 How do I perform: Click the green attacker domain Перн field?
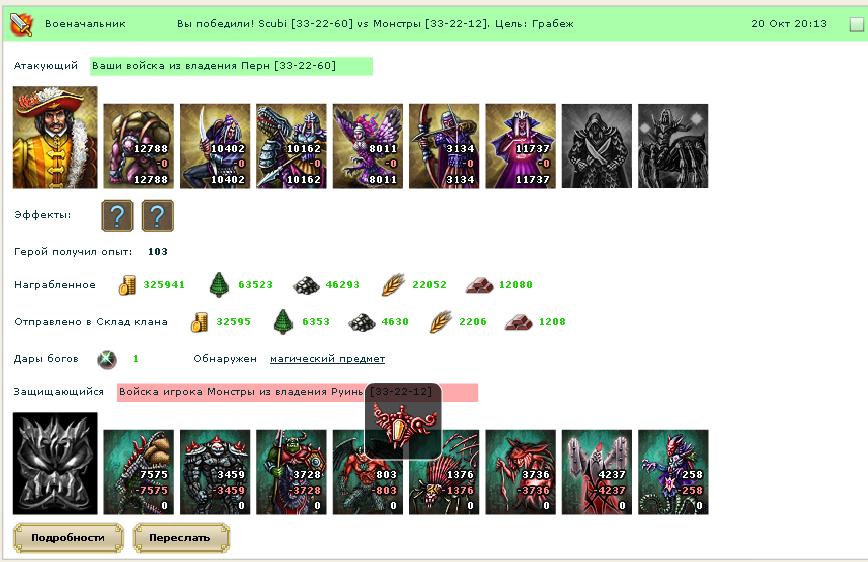pyautogui.click(x=231, y=66)
